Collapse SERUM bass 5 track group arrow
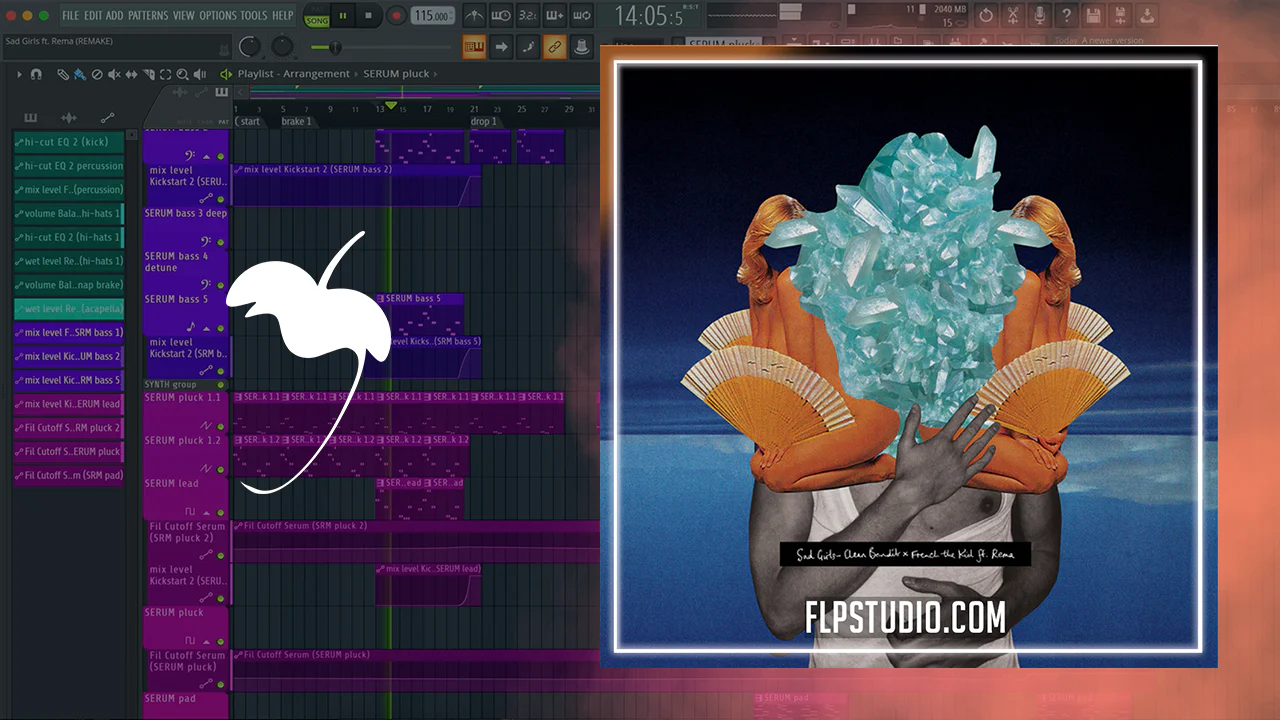Image resolution: width=1280 pixels, height=720 pixels. coord(206,328)
